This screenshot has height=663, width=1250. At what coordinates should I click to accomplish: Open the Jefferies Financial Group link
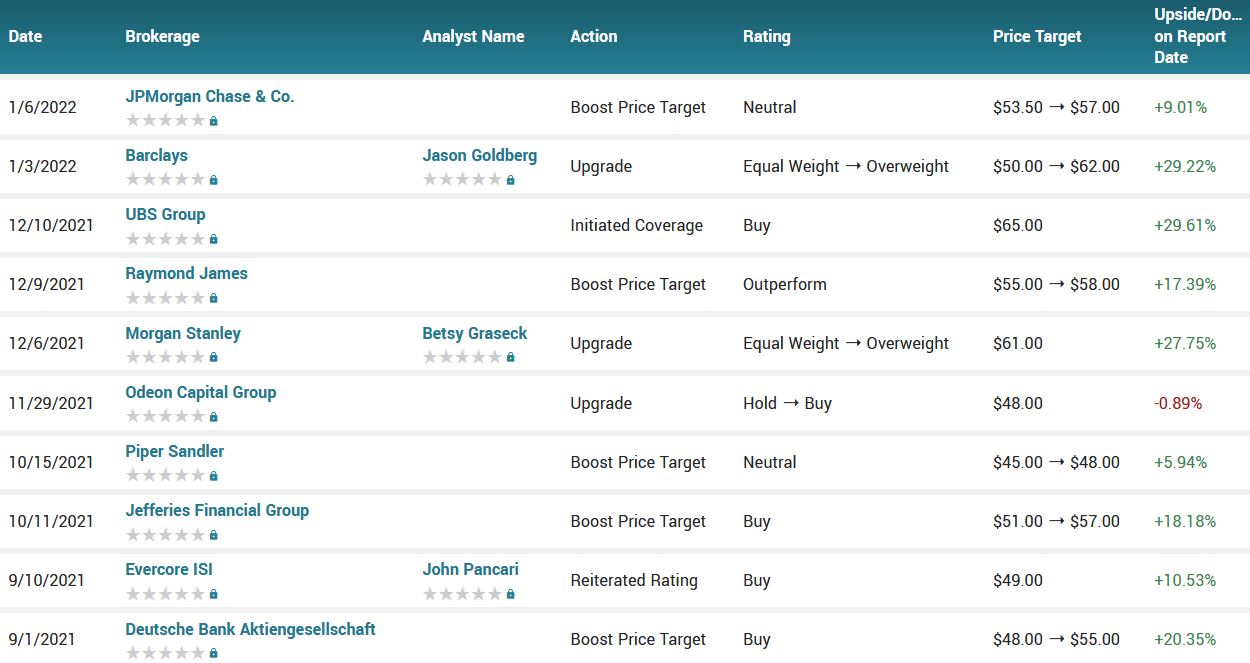(x=217, y=511)
